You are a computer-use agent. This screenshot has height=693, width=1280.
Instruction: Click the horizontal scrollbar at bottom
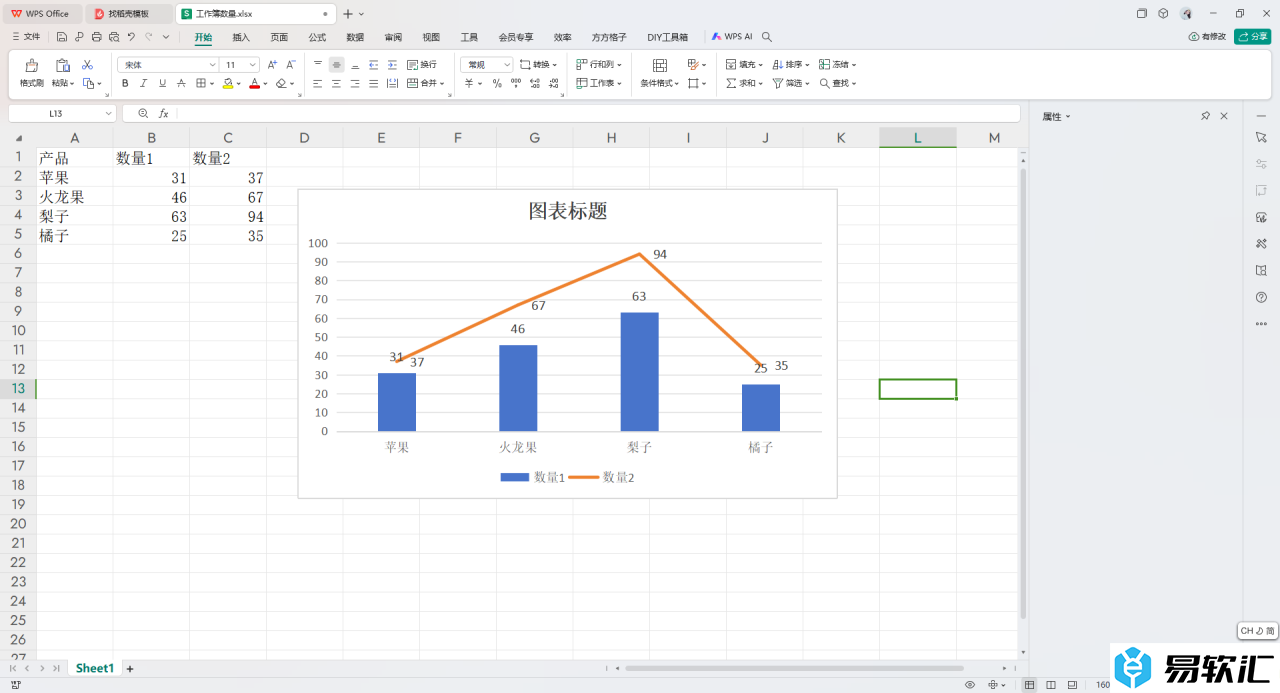pyautogui.click(x=794, y=668)
